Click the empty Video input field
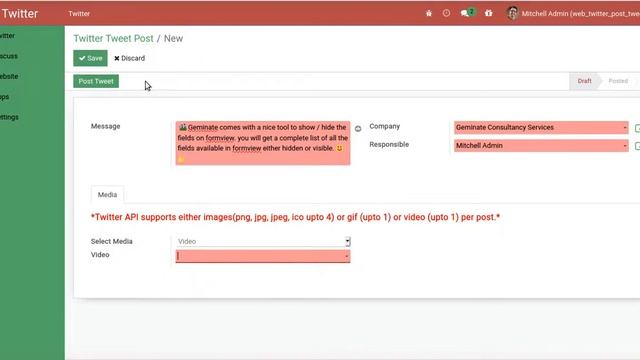The image size is (640, 360). (263, 256)
